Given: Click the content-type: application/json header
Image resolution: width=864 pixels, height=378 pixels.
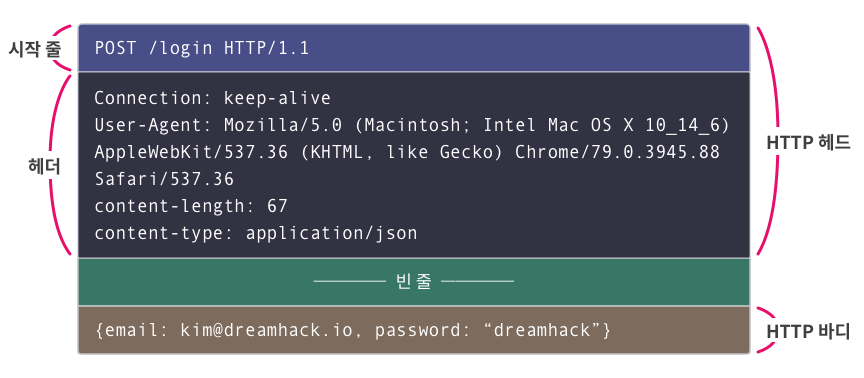Looking at the screenshot, I should pos(256,233).
